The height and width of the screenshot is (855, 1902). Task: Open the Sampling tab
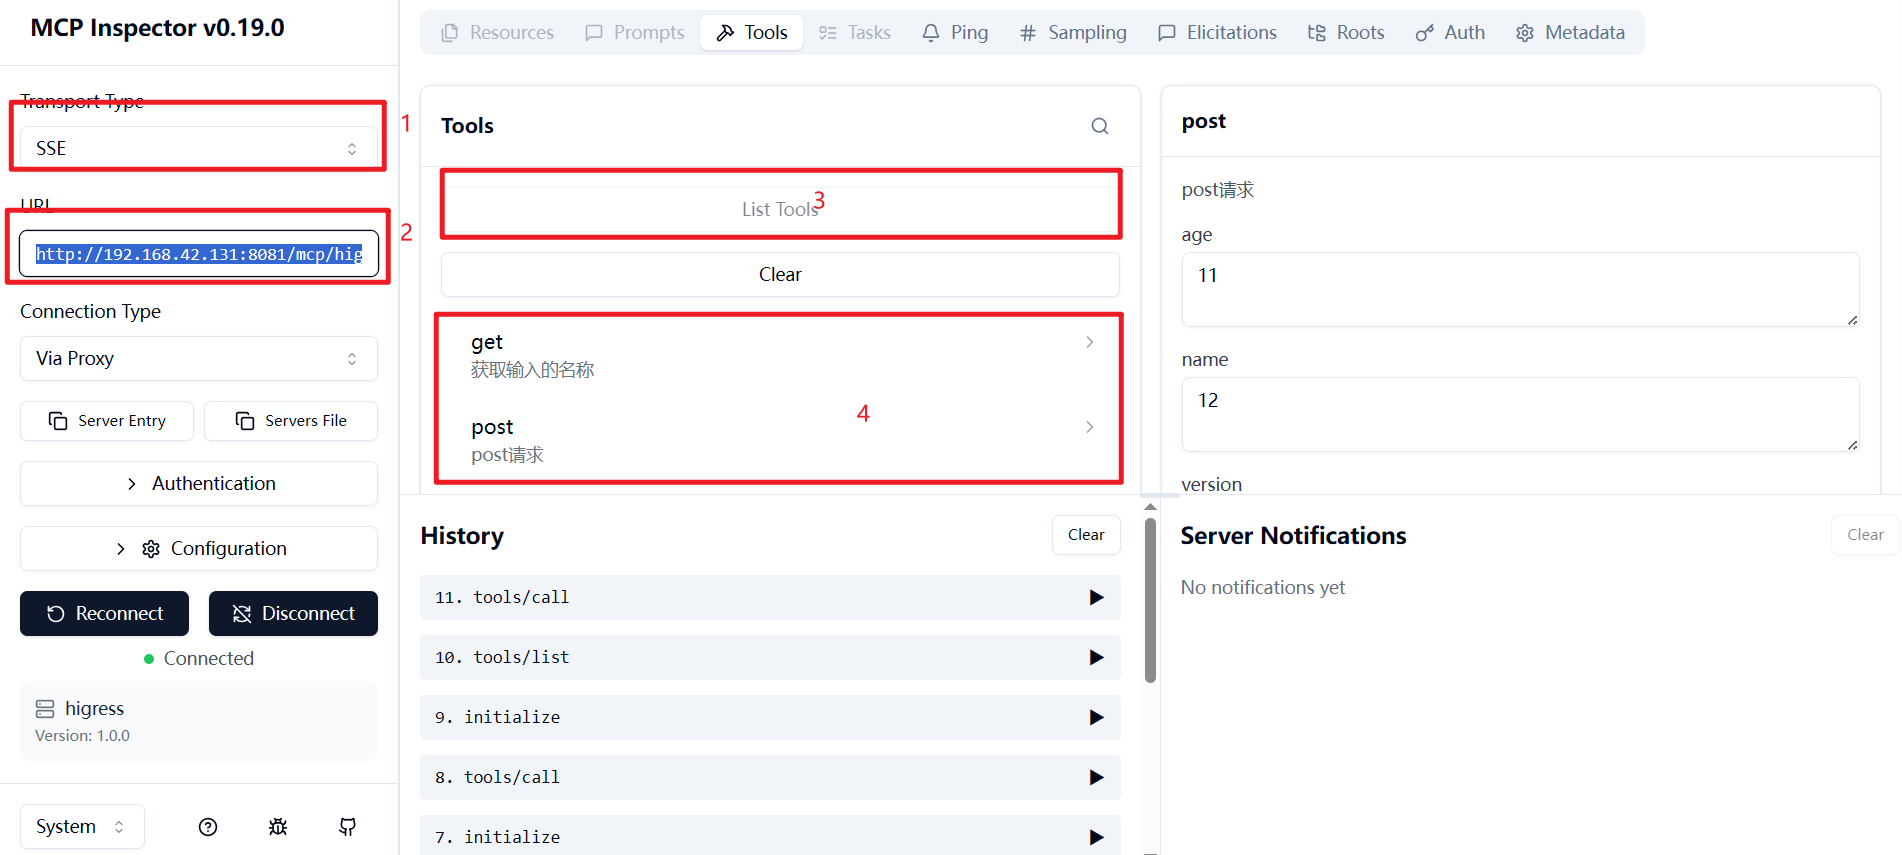[1073, 33]
